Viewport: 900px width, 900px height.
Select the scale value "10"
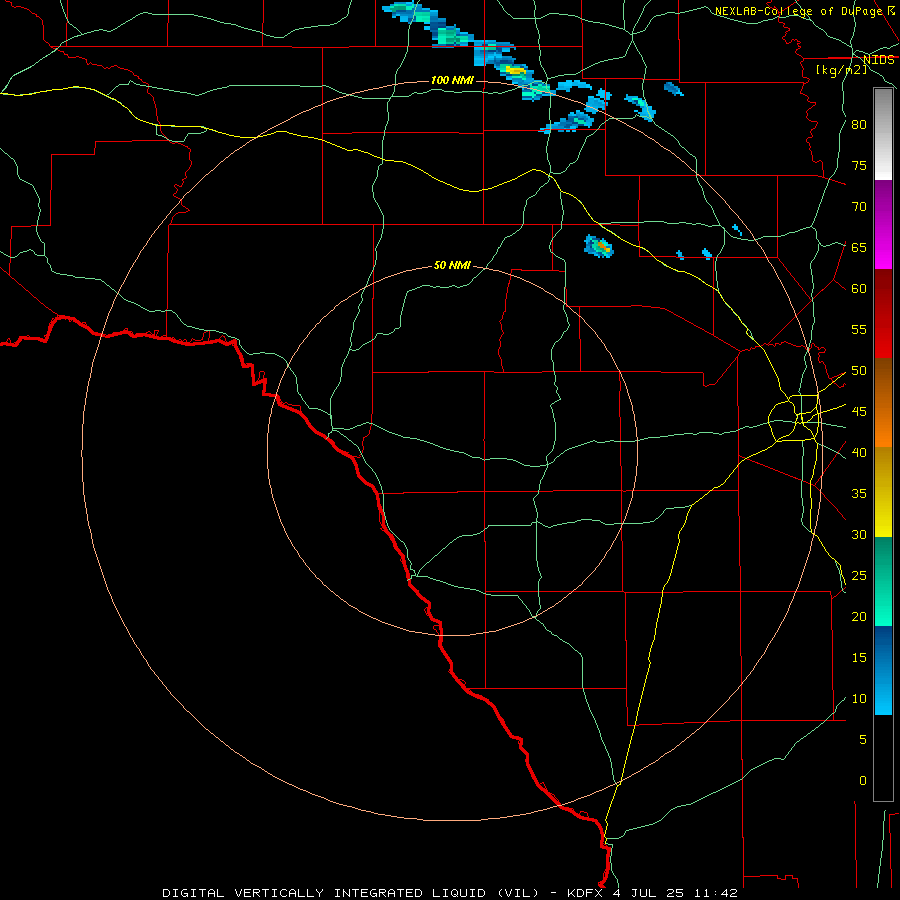(x=859, y=699)
